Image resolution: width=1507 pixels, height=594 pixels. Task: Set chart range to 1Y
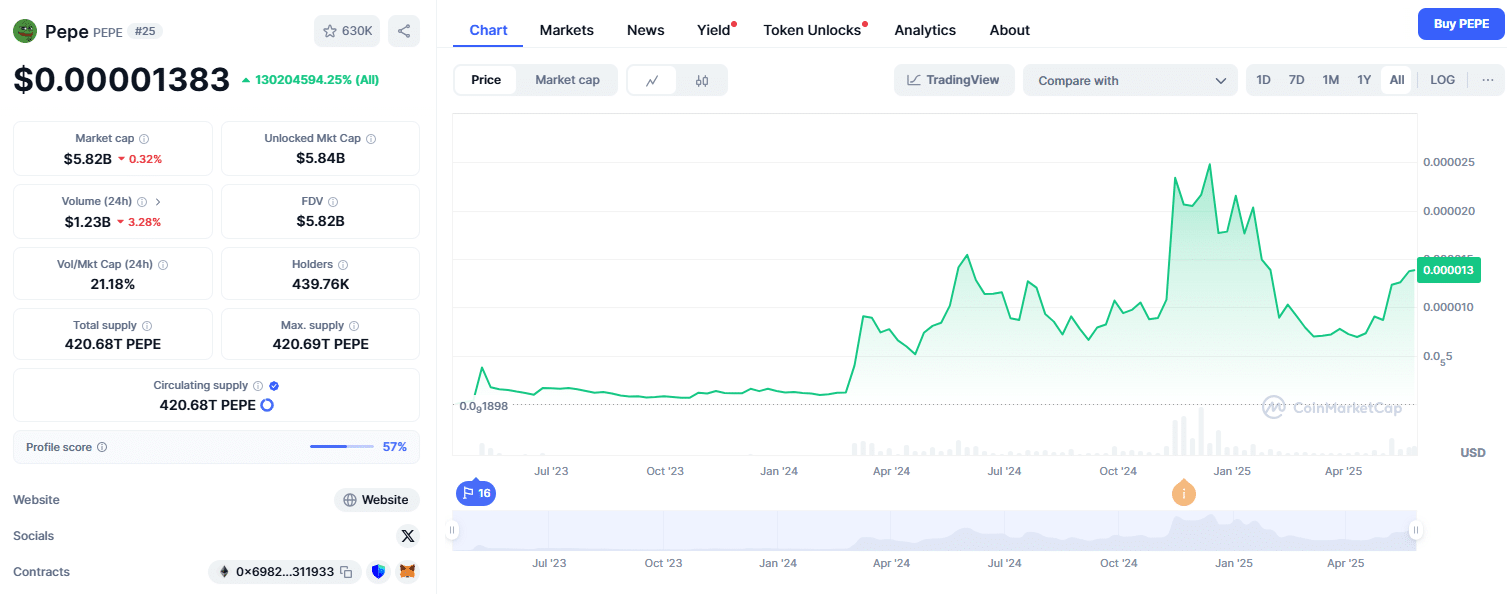[x=1364, y=80]
